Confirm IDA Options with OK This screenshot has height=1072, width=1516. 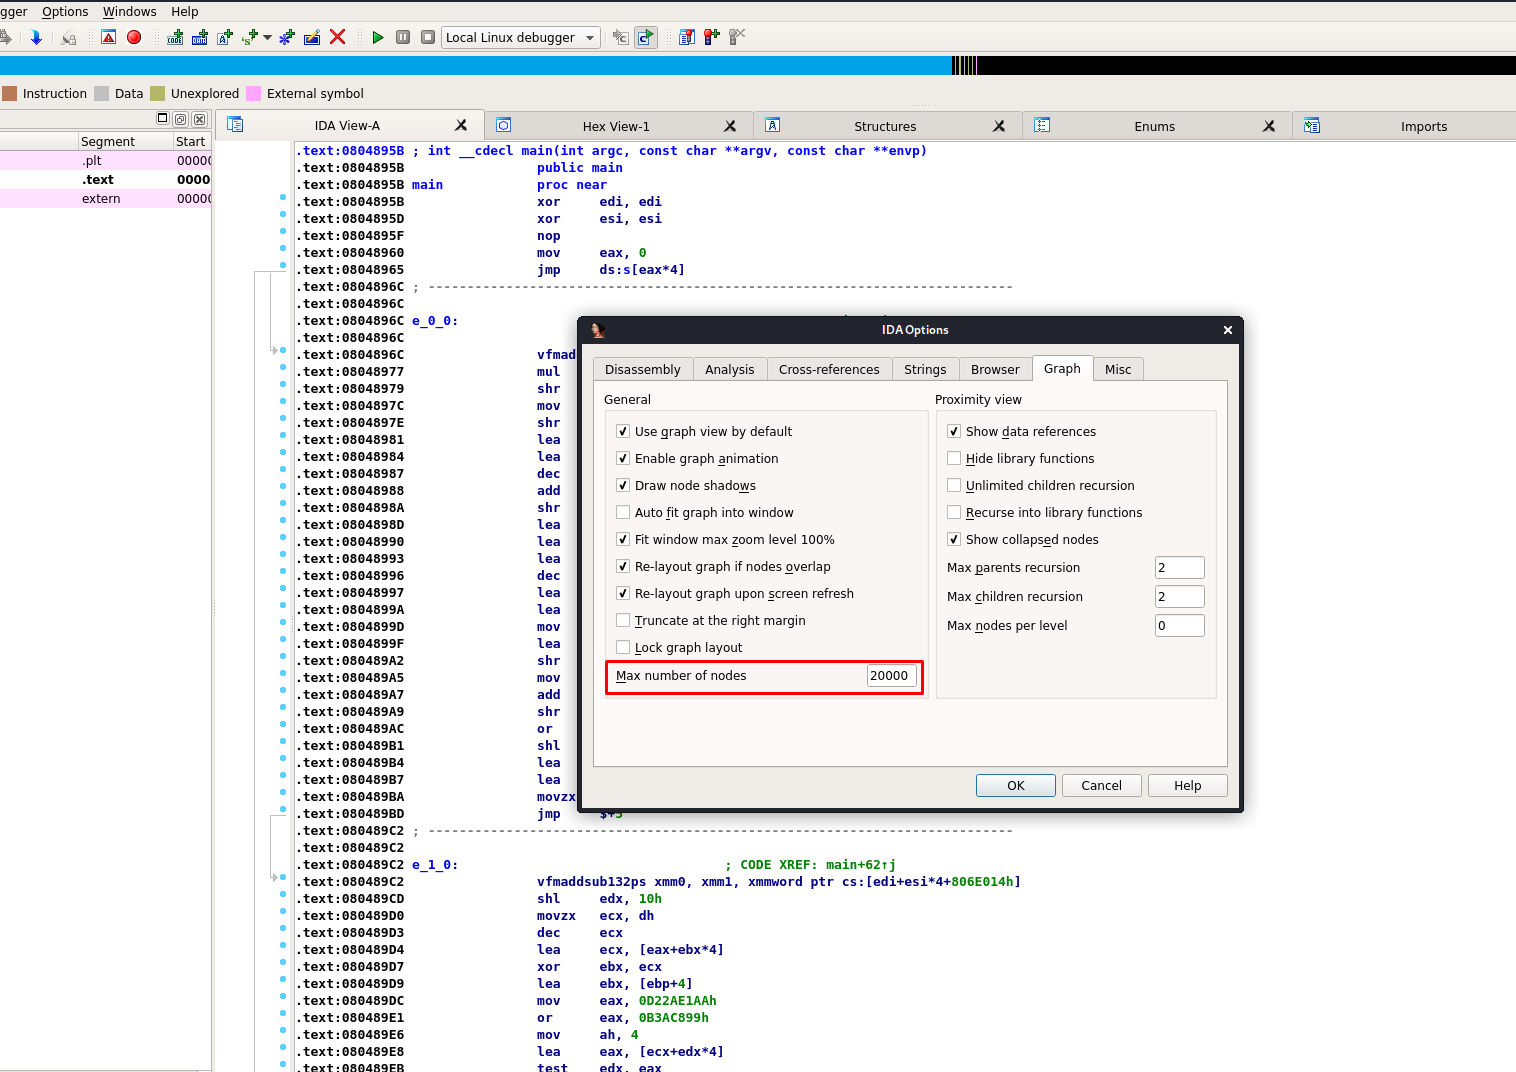point(1016,785)
